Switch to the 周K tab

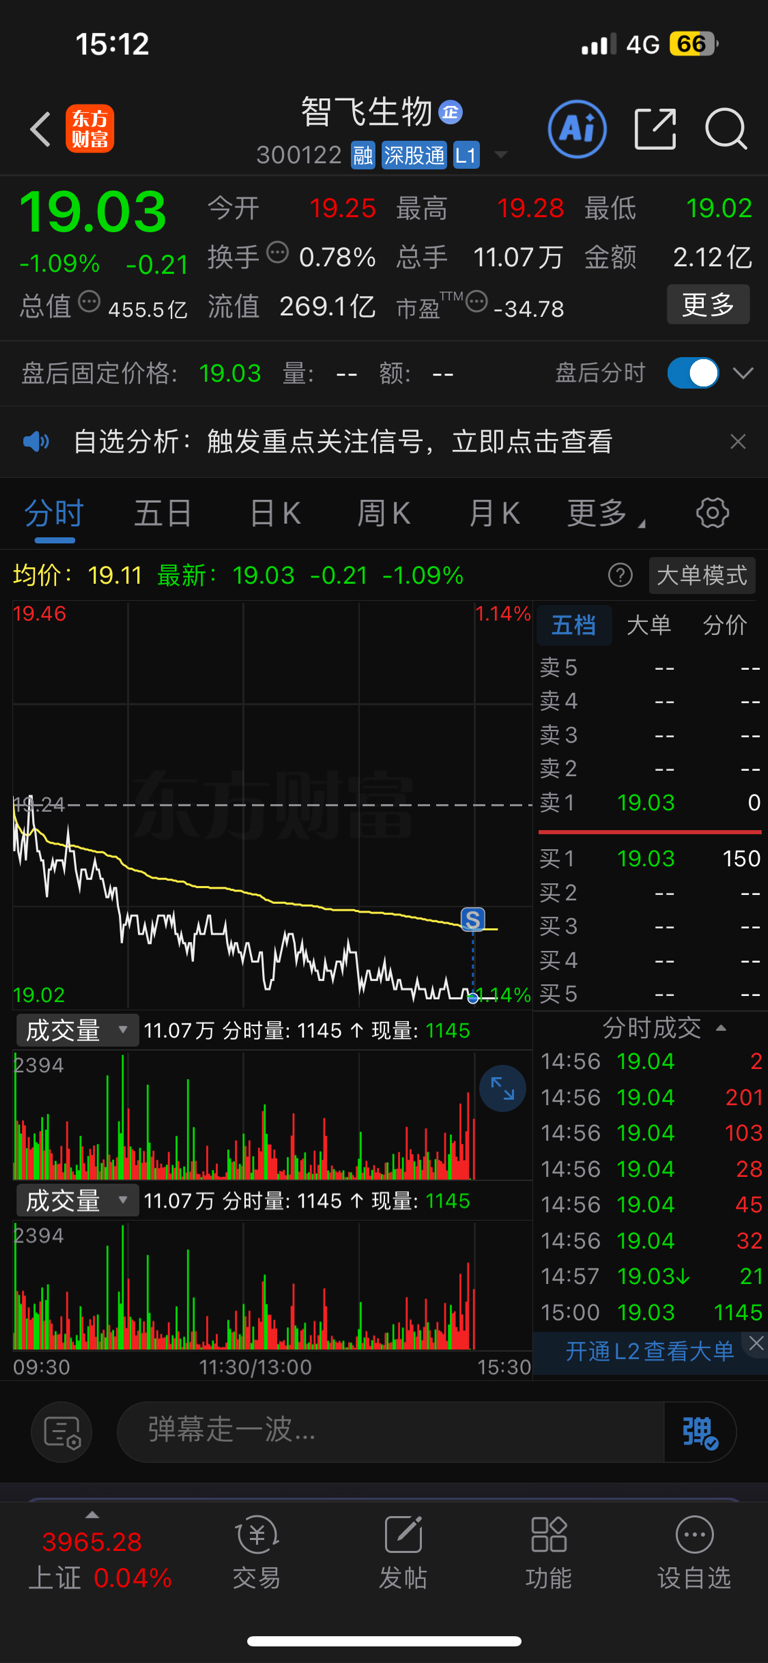(x=384, y=513)
